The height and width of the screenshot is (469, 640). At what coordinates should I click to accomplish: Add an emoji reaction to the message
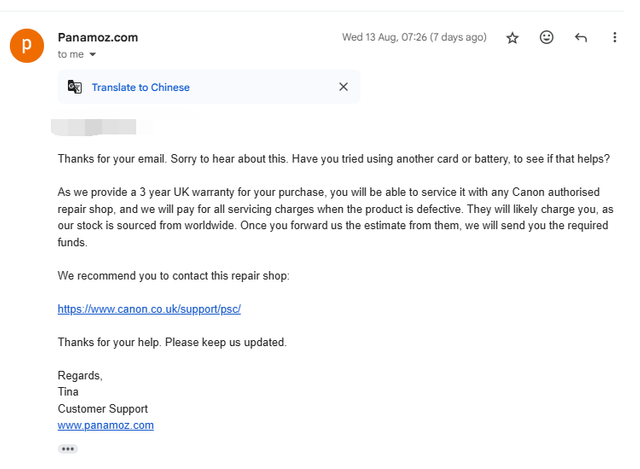(547, 38)
